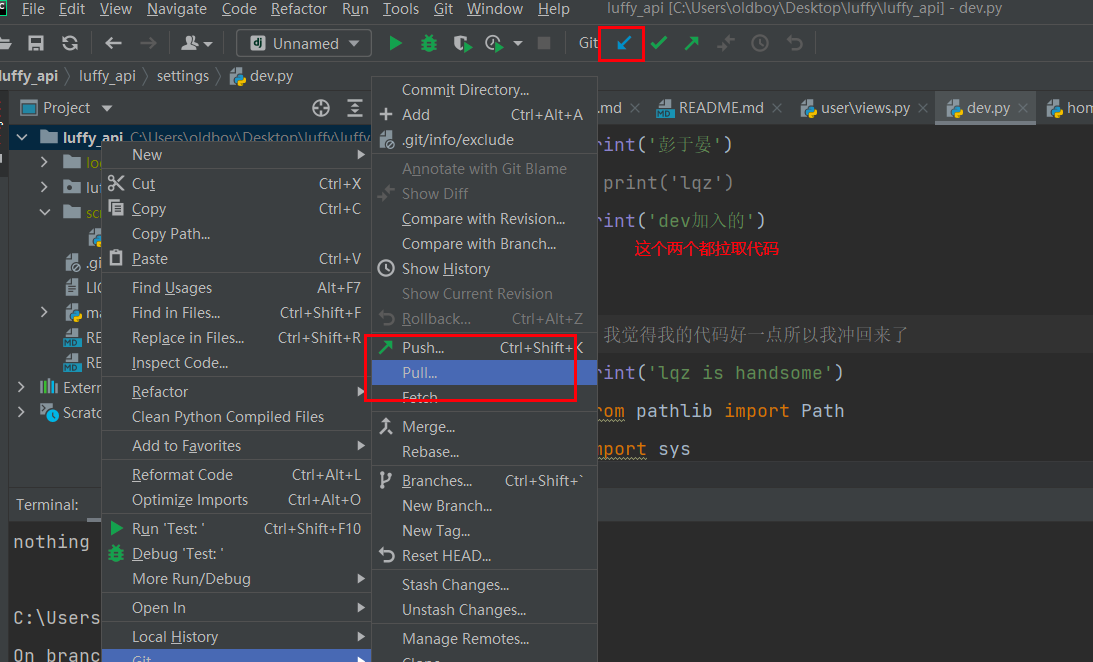Choose Commit Directory... option
The height and width of the screenshot is (662, 1093).
click(484, 90)
